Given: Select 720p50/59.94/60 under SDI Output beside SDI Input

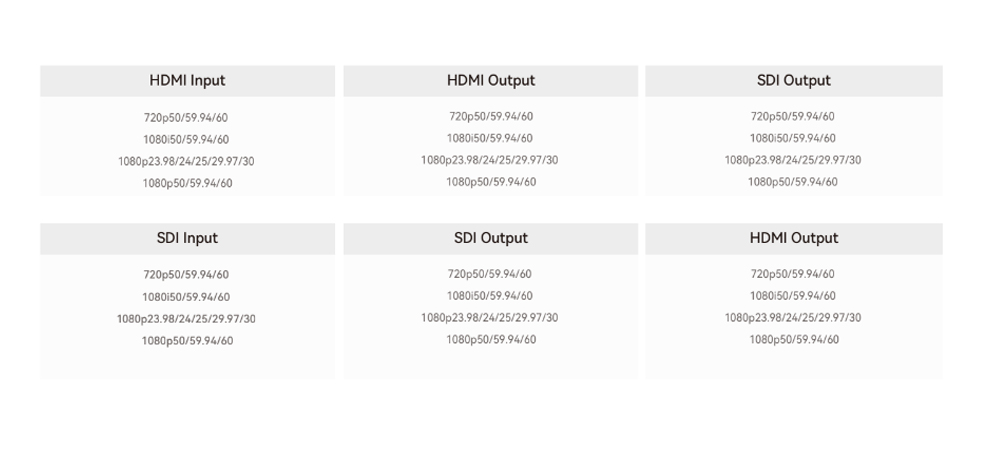Looking at the screenshot, I should click(x=490, y=274).
